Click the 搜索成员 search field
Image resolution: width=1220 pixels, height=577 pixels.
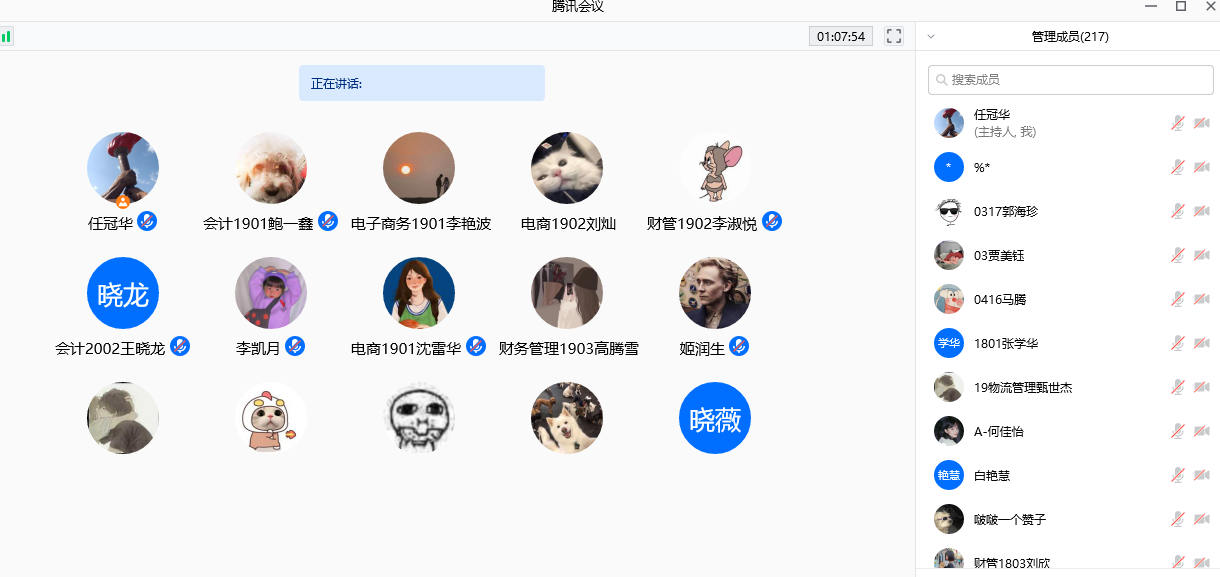1070,80
